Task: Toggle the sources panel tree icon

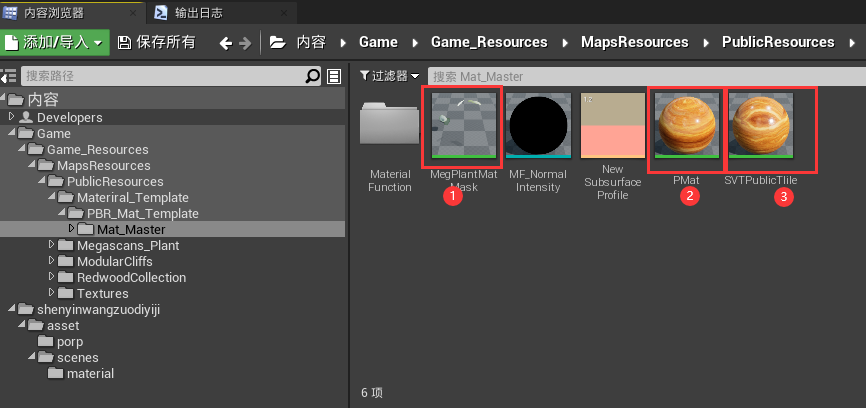Action: [x=8, y=76]
